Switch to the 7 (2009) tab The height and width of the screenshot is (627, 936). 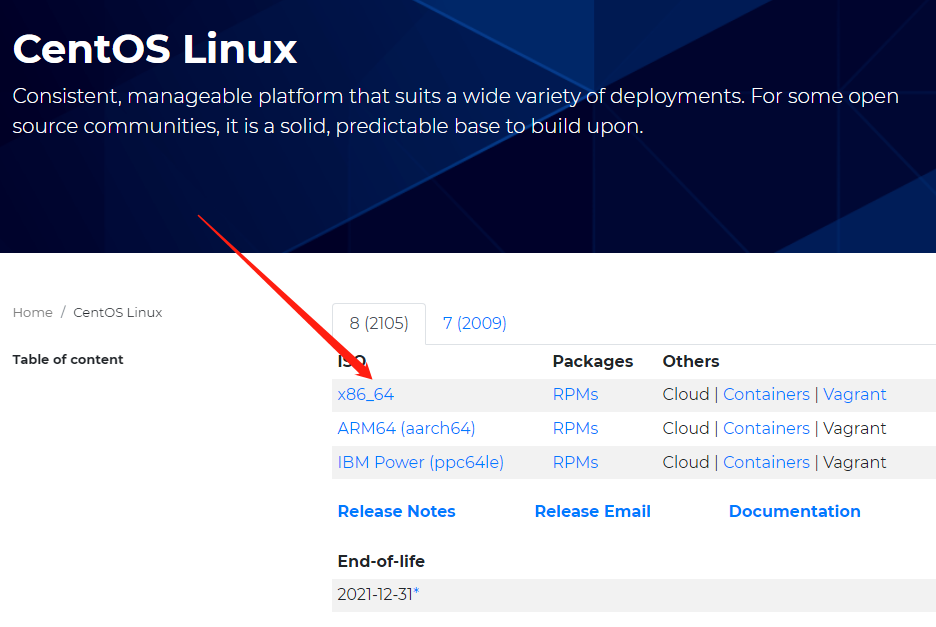[x=475, y=324]
